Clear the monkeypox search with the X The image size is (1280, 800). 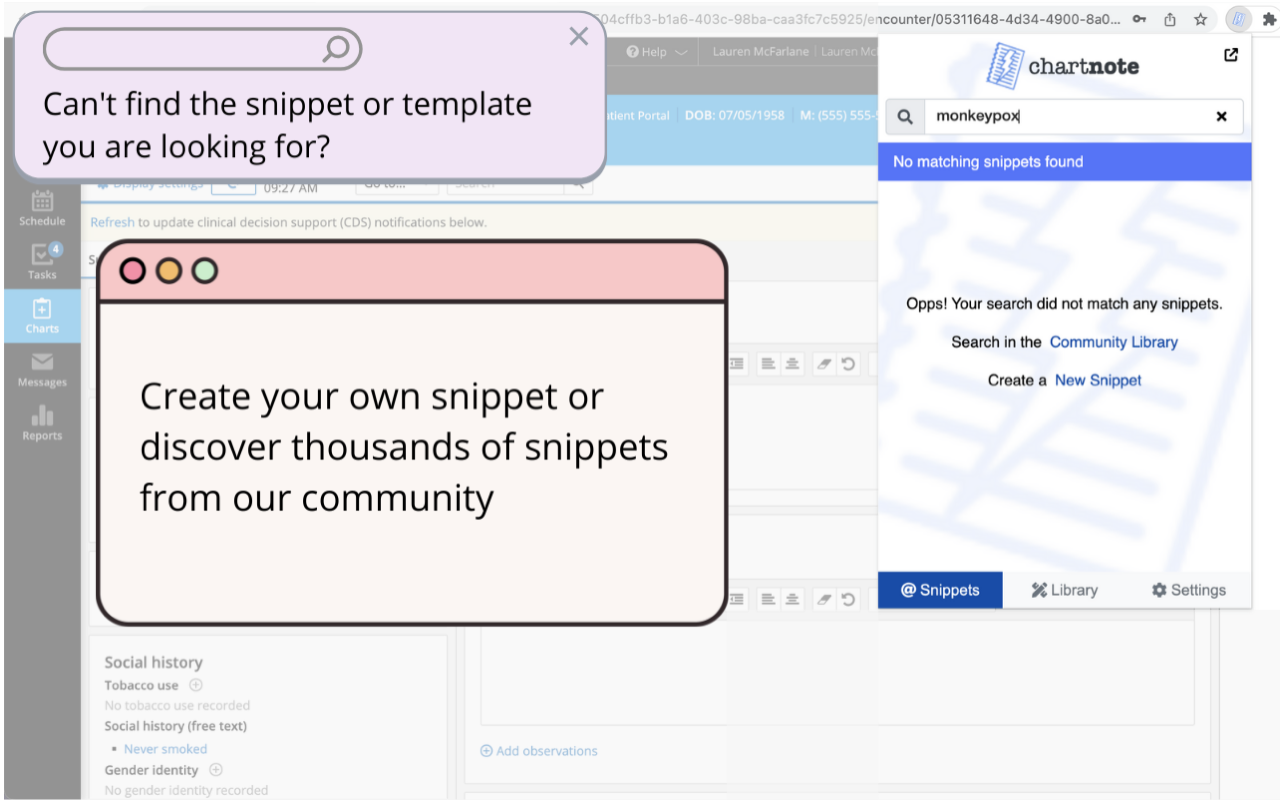click(x=1222, y=116)
